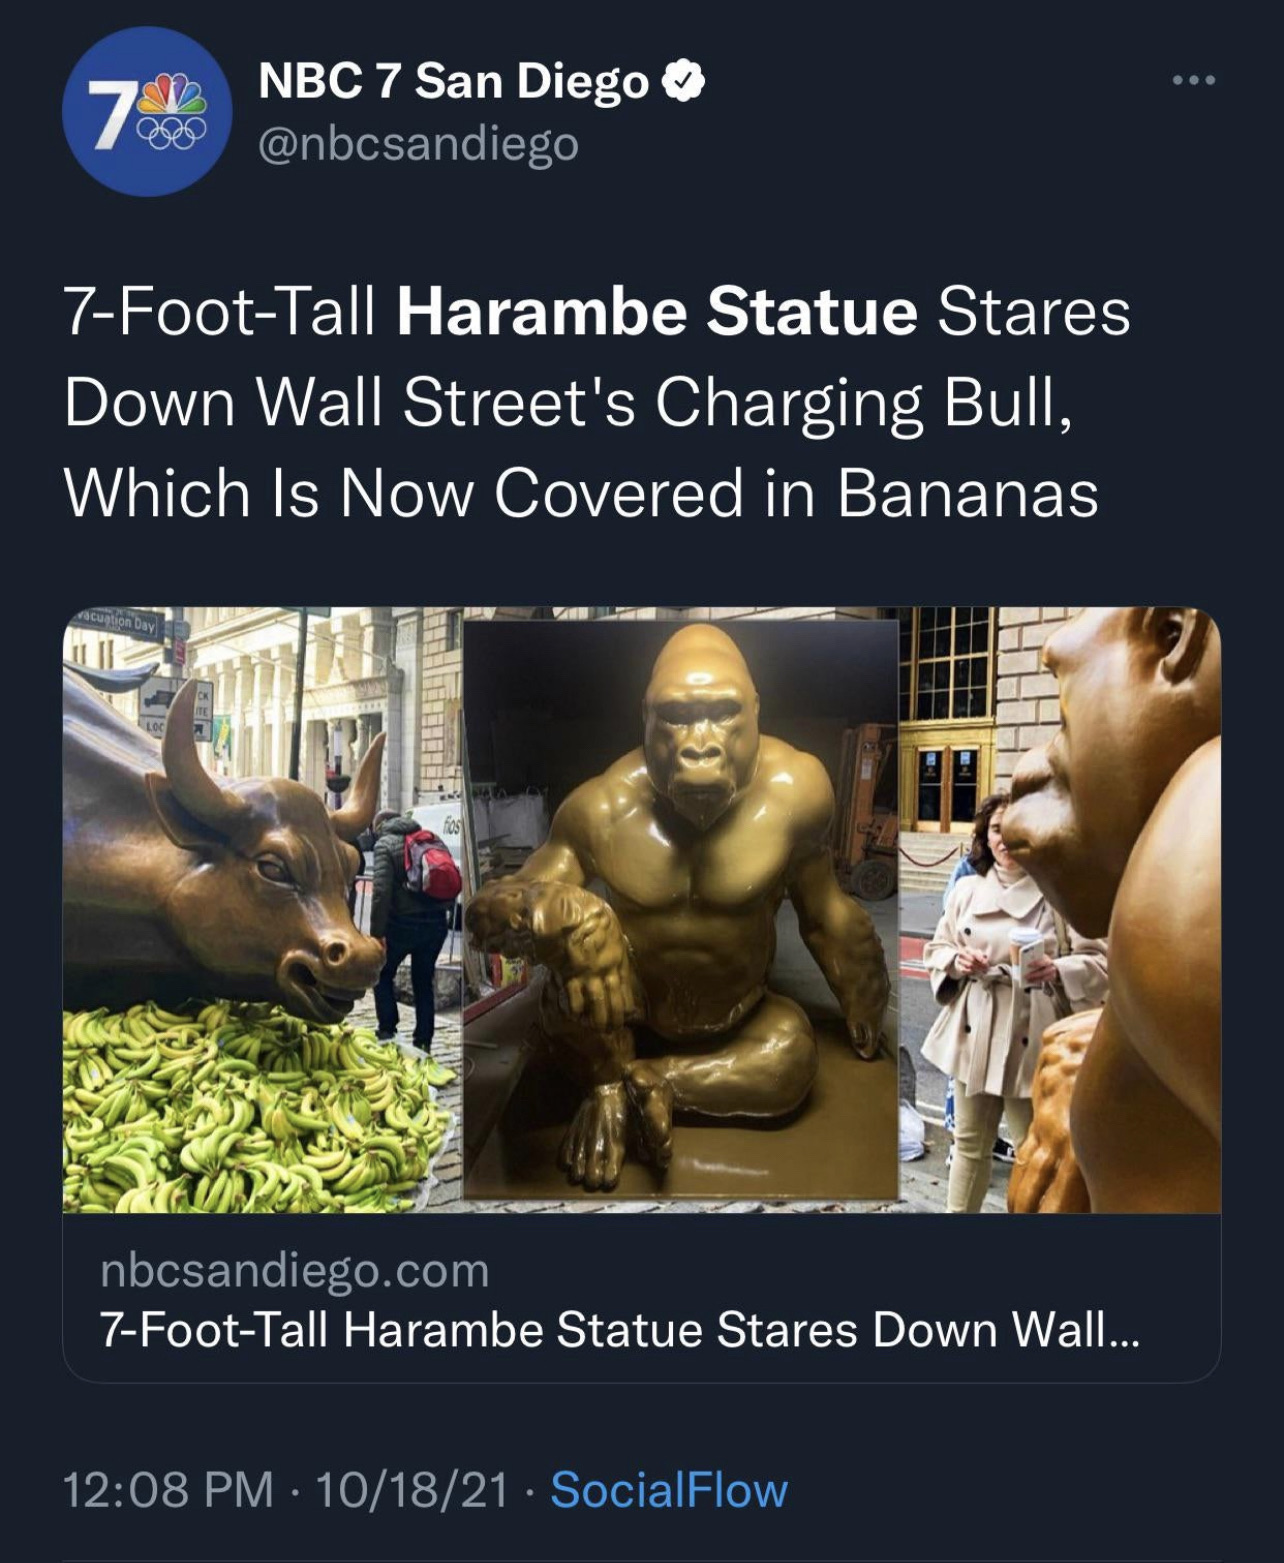1284x1563 pixels.
Task: Open the nbcsandiego.com link card domain
Action: (x=295, y=1271)
